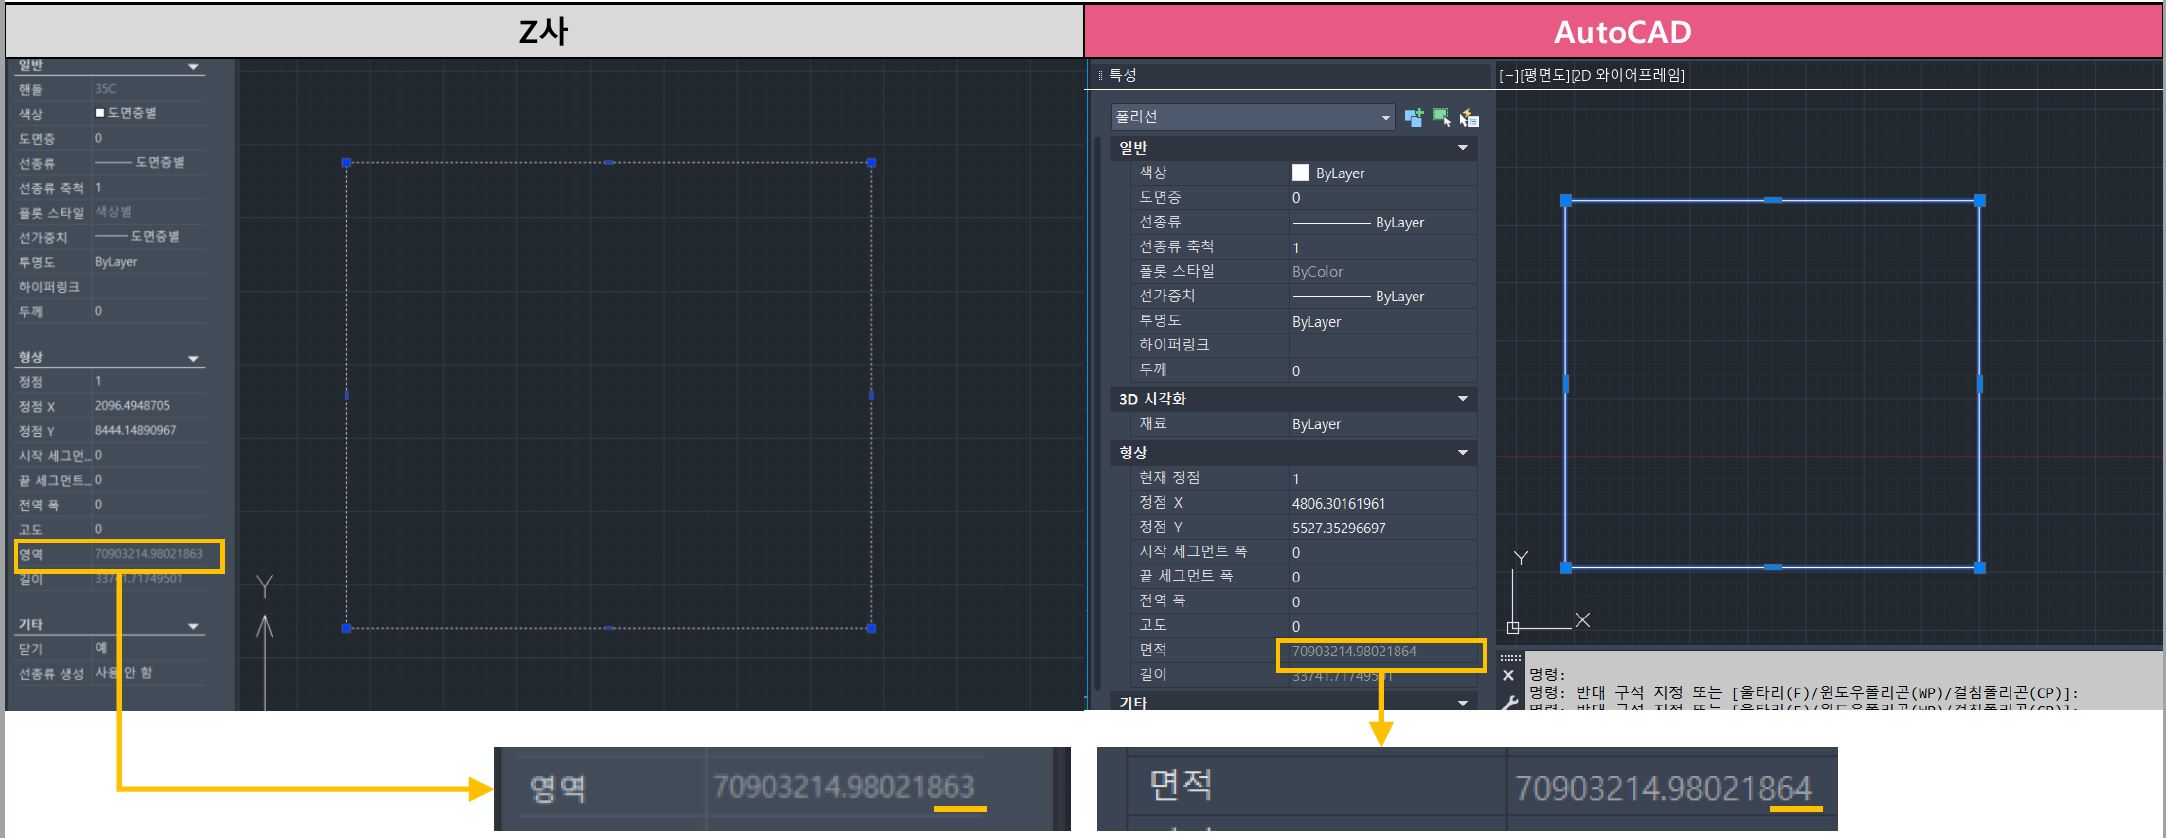2166x838 pixels.
Task: Collapse the AutoCAD 형상 section arrow
Action: 1463,453
